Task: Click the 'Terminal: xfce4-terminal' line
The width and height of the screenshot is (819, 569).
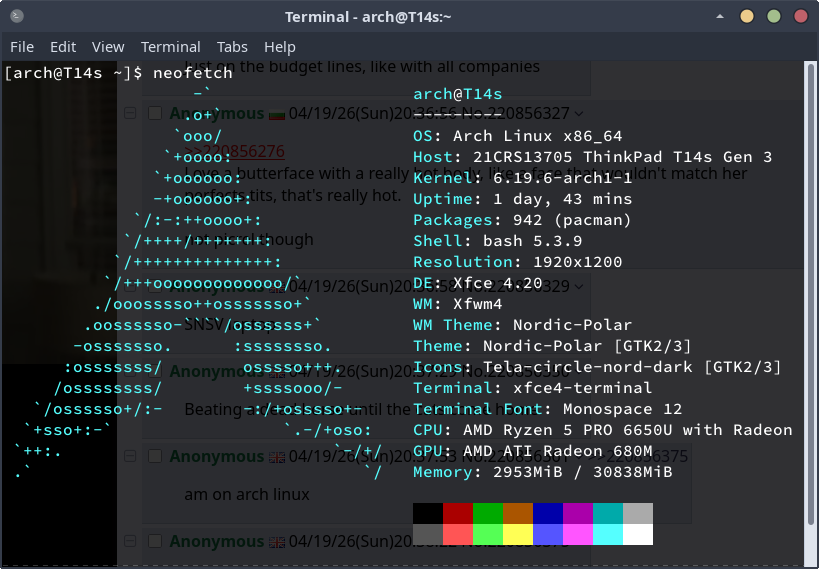Action: [x=532, y=388]
